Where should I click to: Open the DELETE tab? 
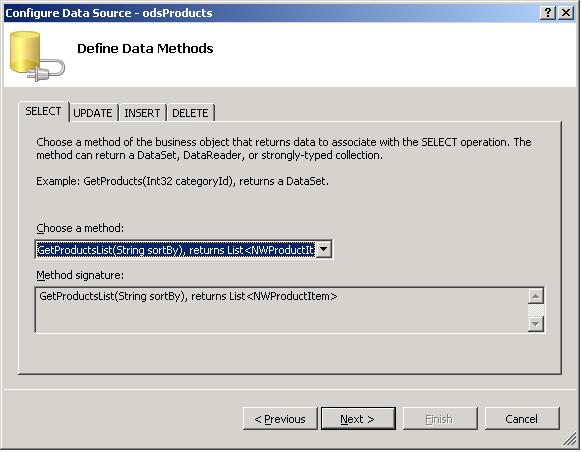190,113
